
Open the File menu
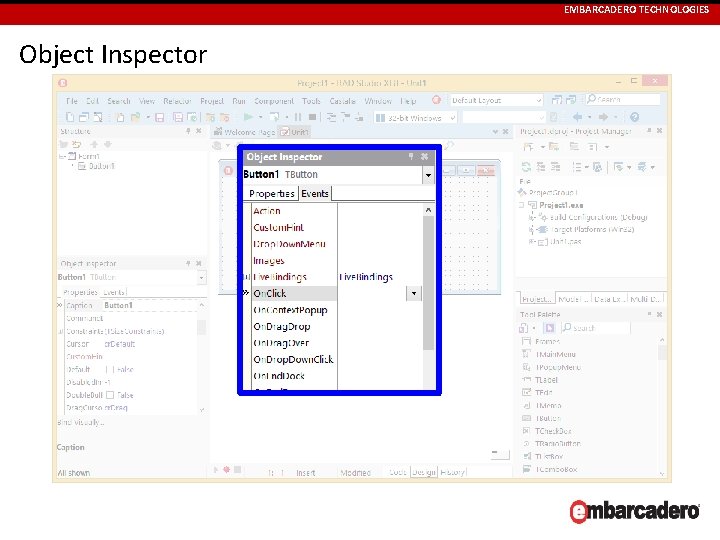pos(72,101)
